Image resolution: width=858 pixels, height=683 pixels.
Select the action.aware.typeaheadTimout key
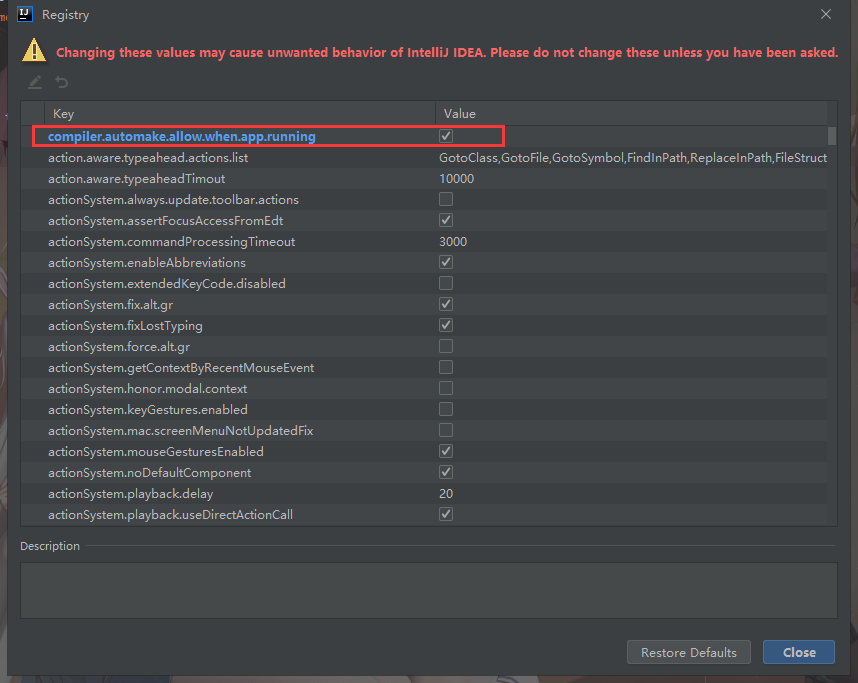coord(136,178)
